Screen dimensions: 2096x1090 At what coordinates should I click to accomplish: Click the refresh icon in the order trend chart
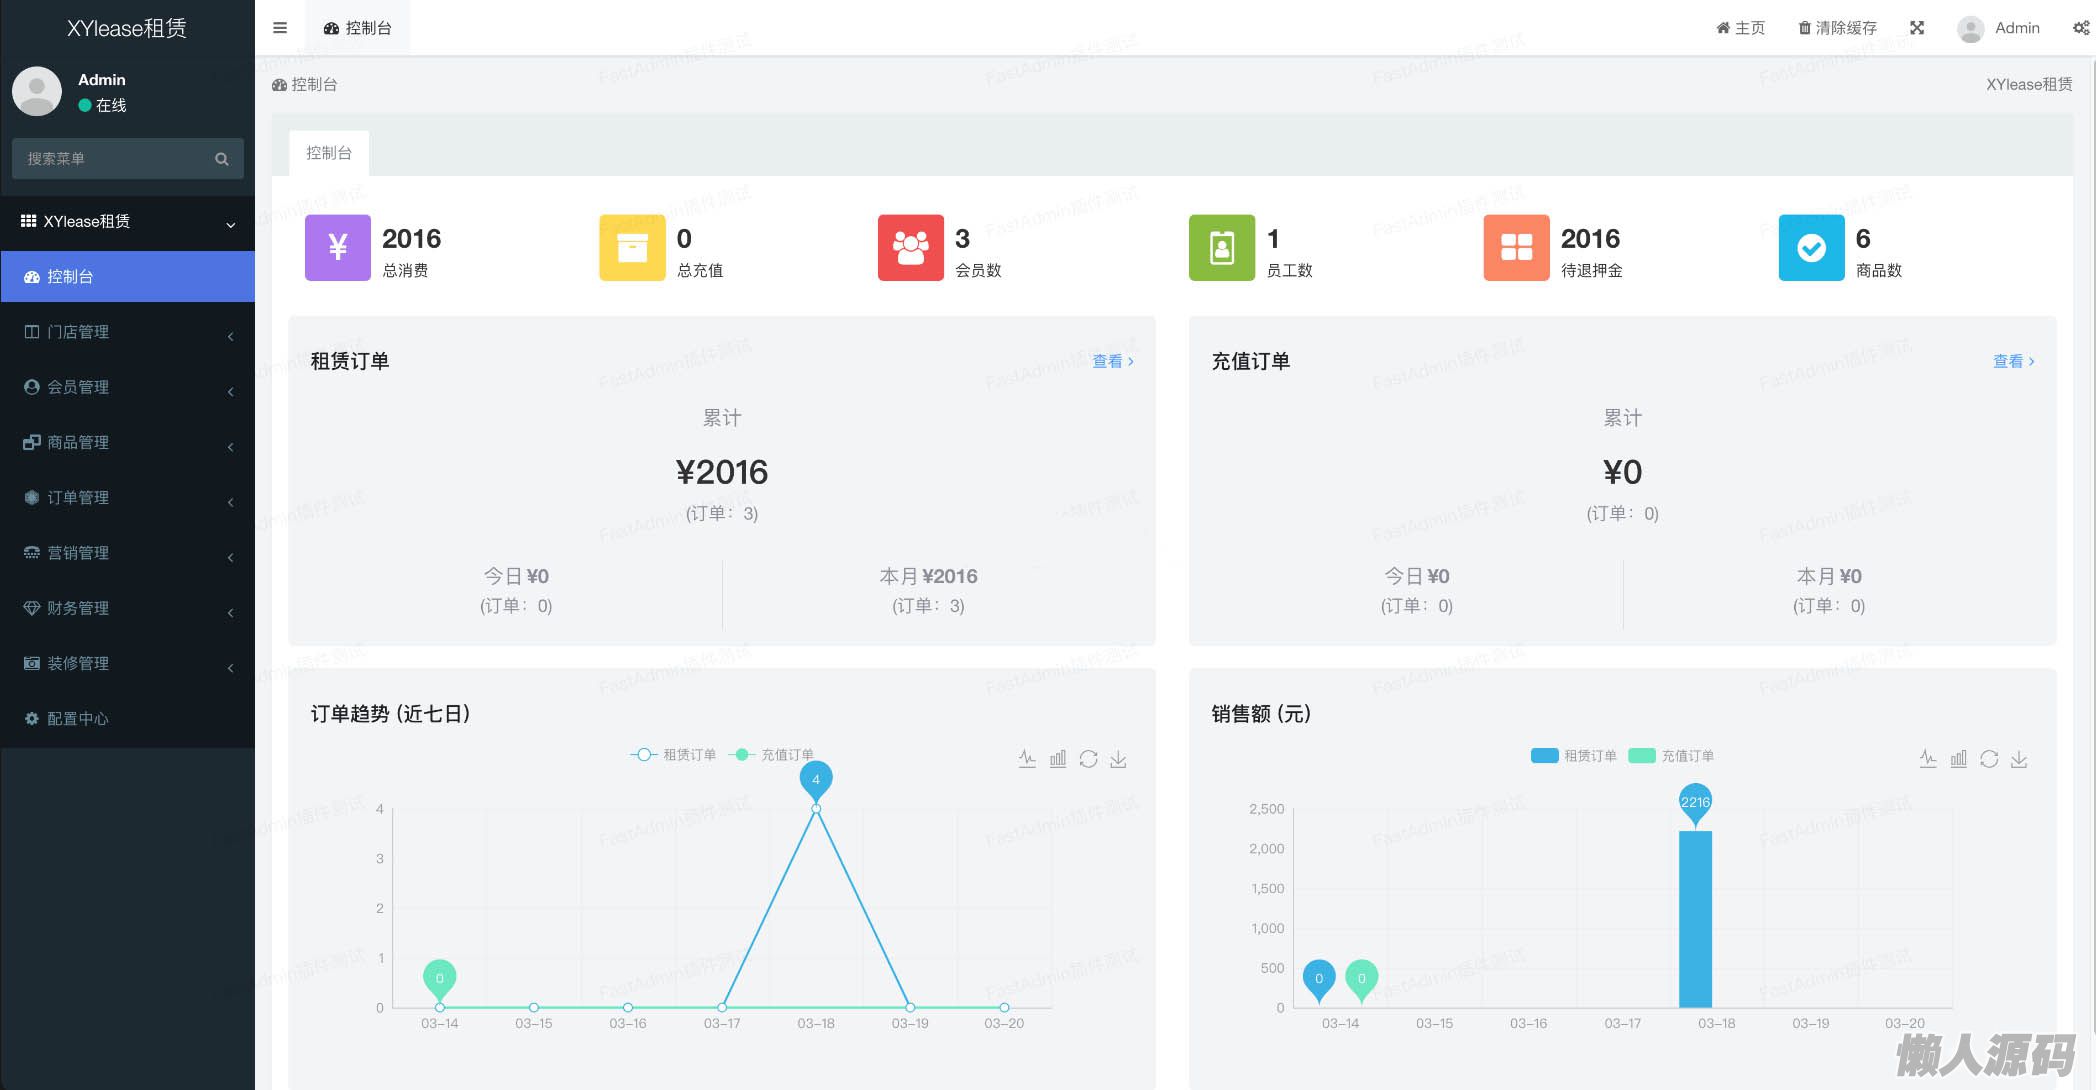tap(1088, 759)
